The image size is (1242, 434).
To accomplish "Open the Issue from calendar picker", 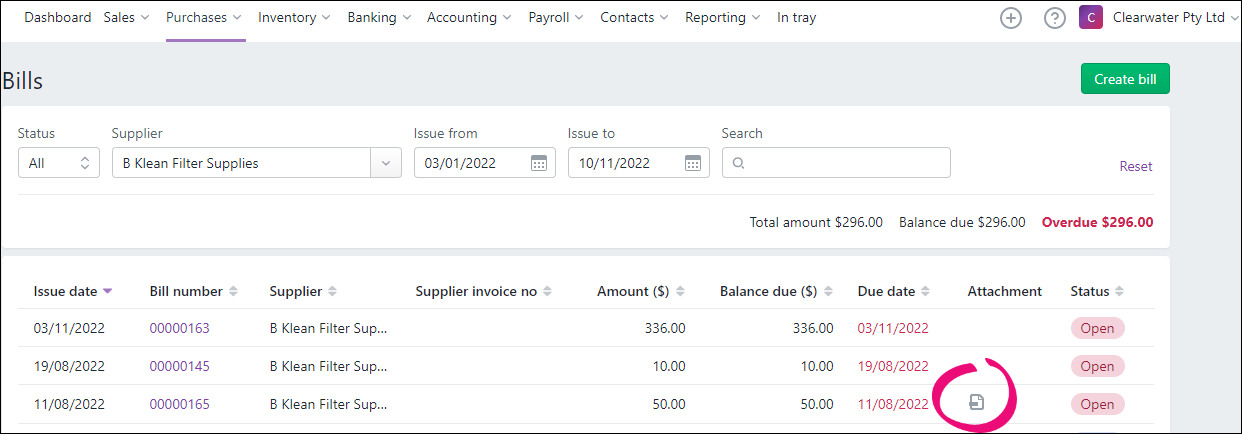I will point(539,163).
